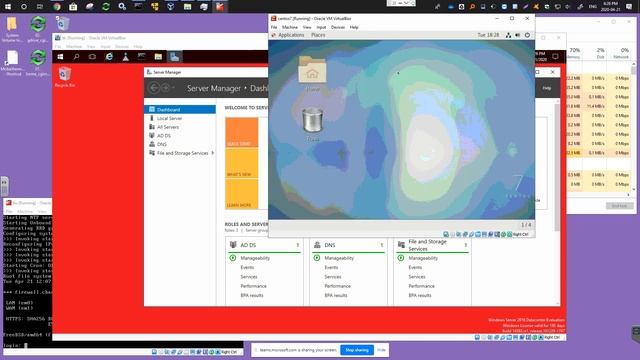This screenshot has height=360, width=640.
Task: Click CentOS volume icon in top bar
Action: 518,35
